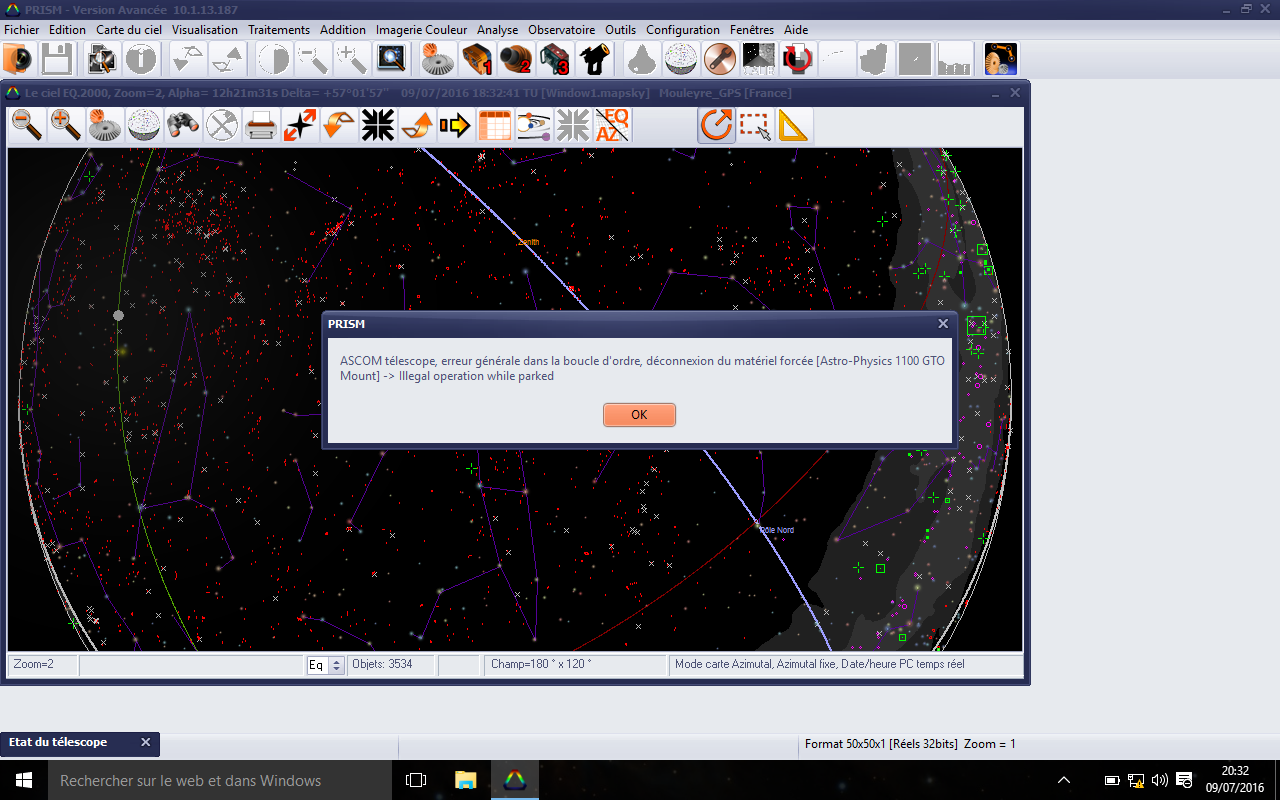Zoom out the sky map with minus magnifier
This screenshot has height=800, width=1280.
click(27, 126)
